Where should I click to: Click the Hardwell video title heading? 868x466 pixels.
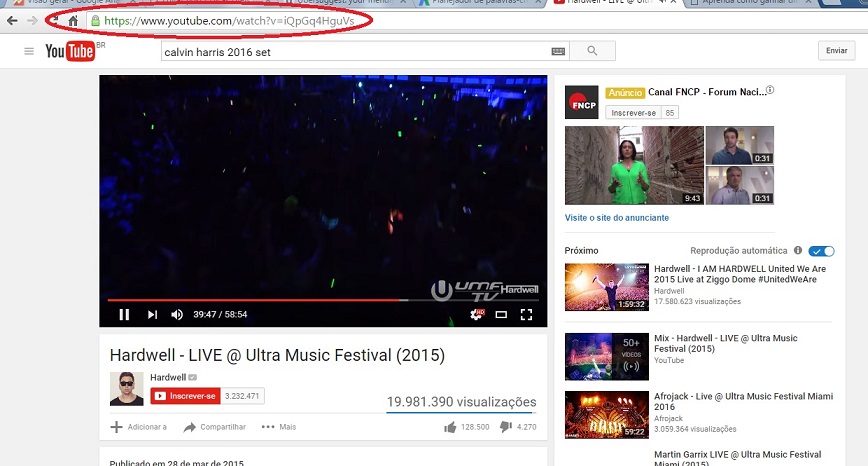pyautogui.click(x=277, y=355)
